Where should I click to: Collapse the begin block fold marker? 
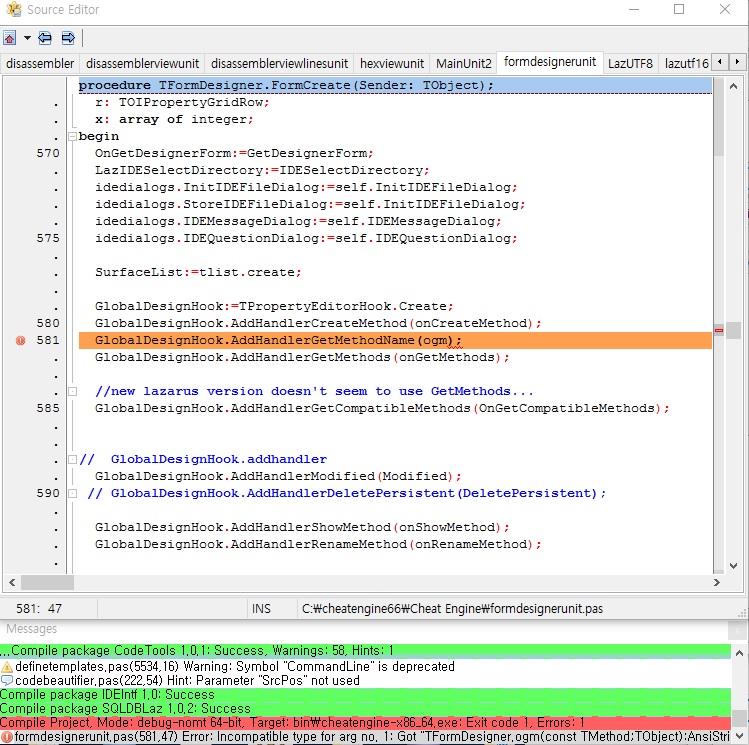coord(72,136)
